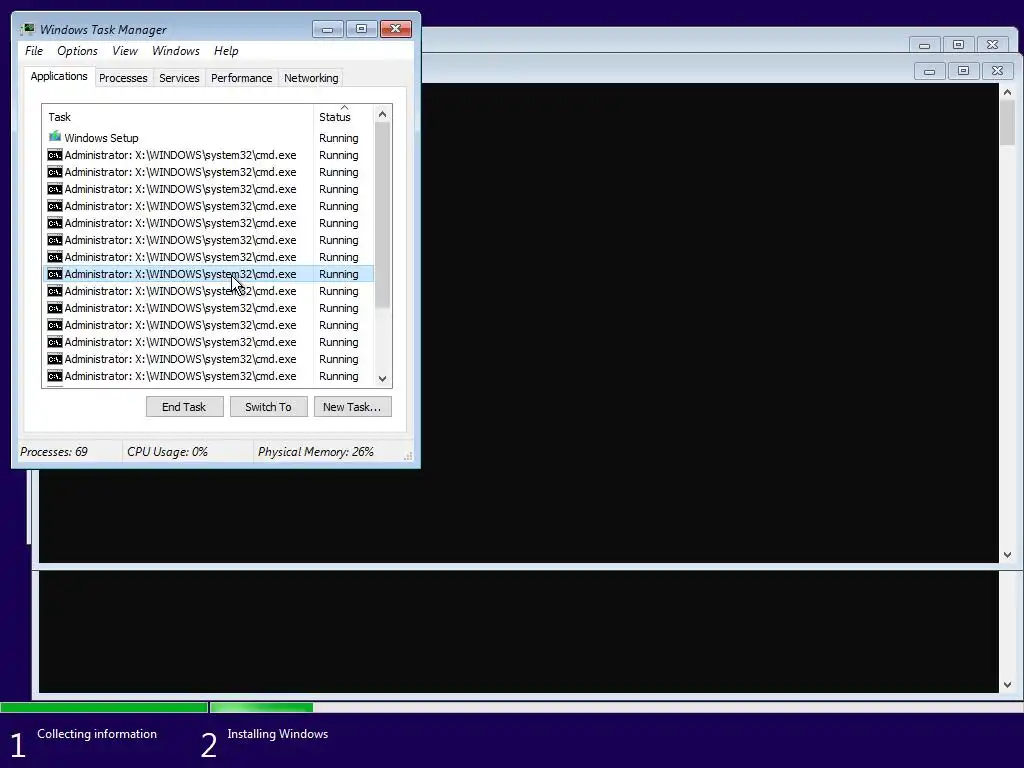Click the highlighted cmd.exe task row
Viewport: 1024px width, 768px height.
(208, 274)
